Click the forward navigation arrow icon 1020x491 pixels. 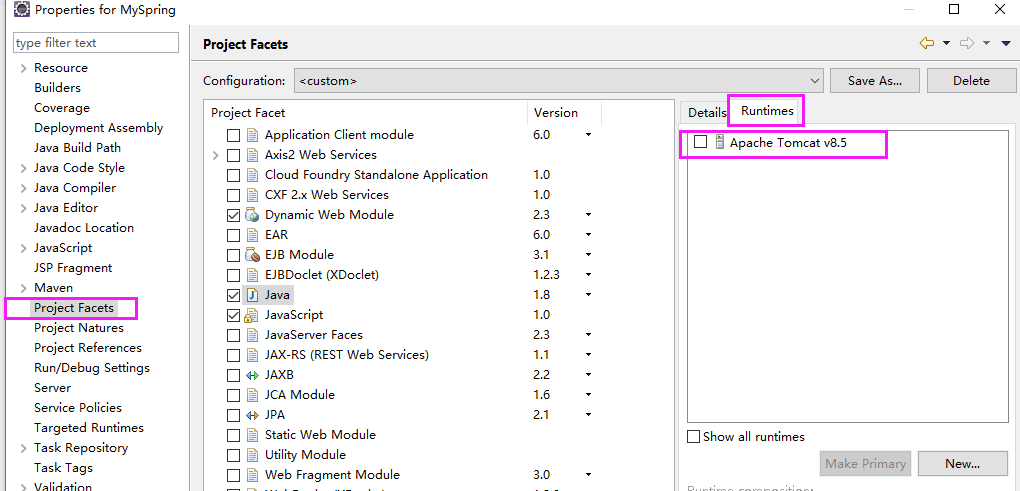(x=967, y=43)
